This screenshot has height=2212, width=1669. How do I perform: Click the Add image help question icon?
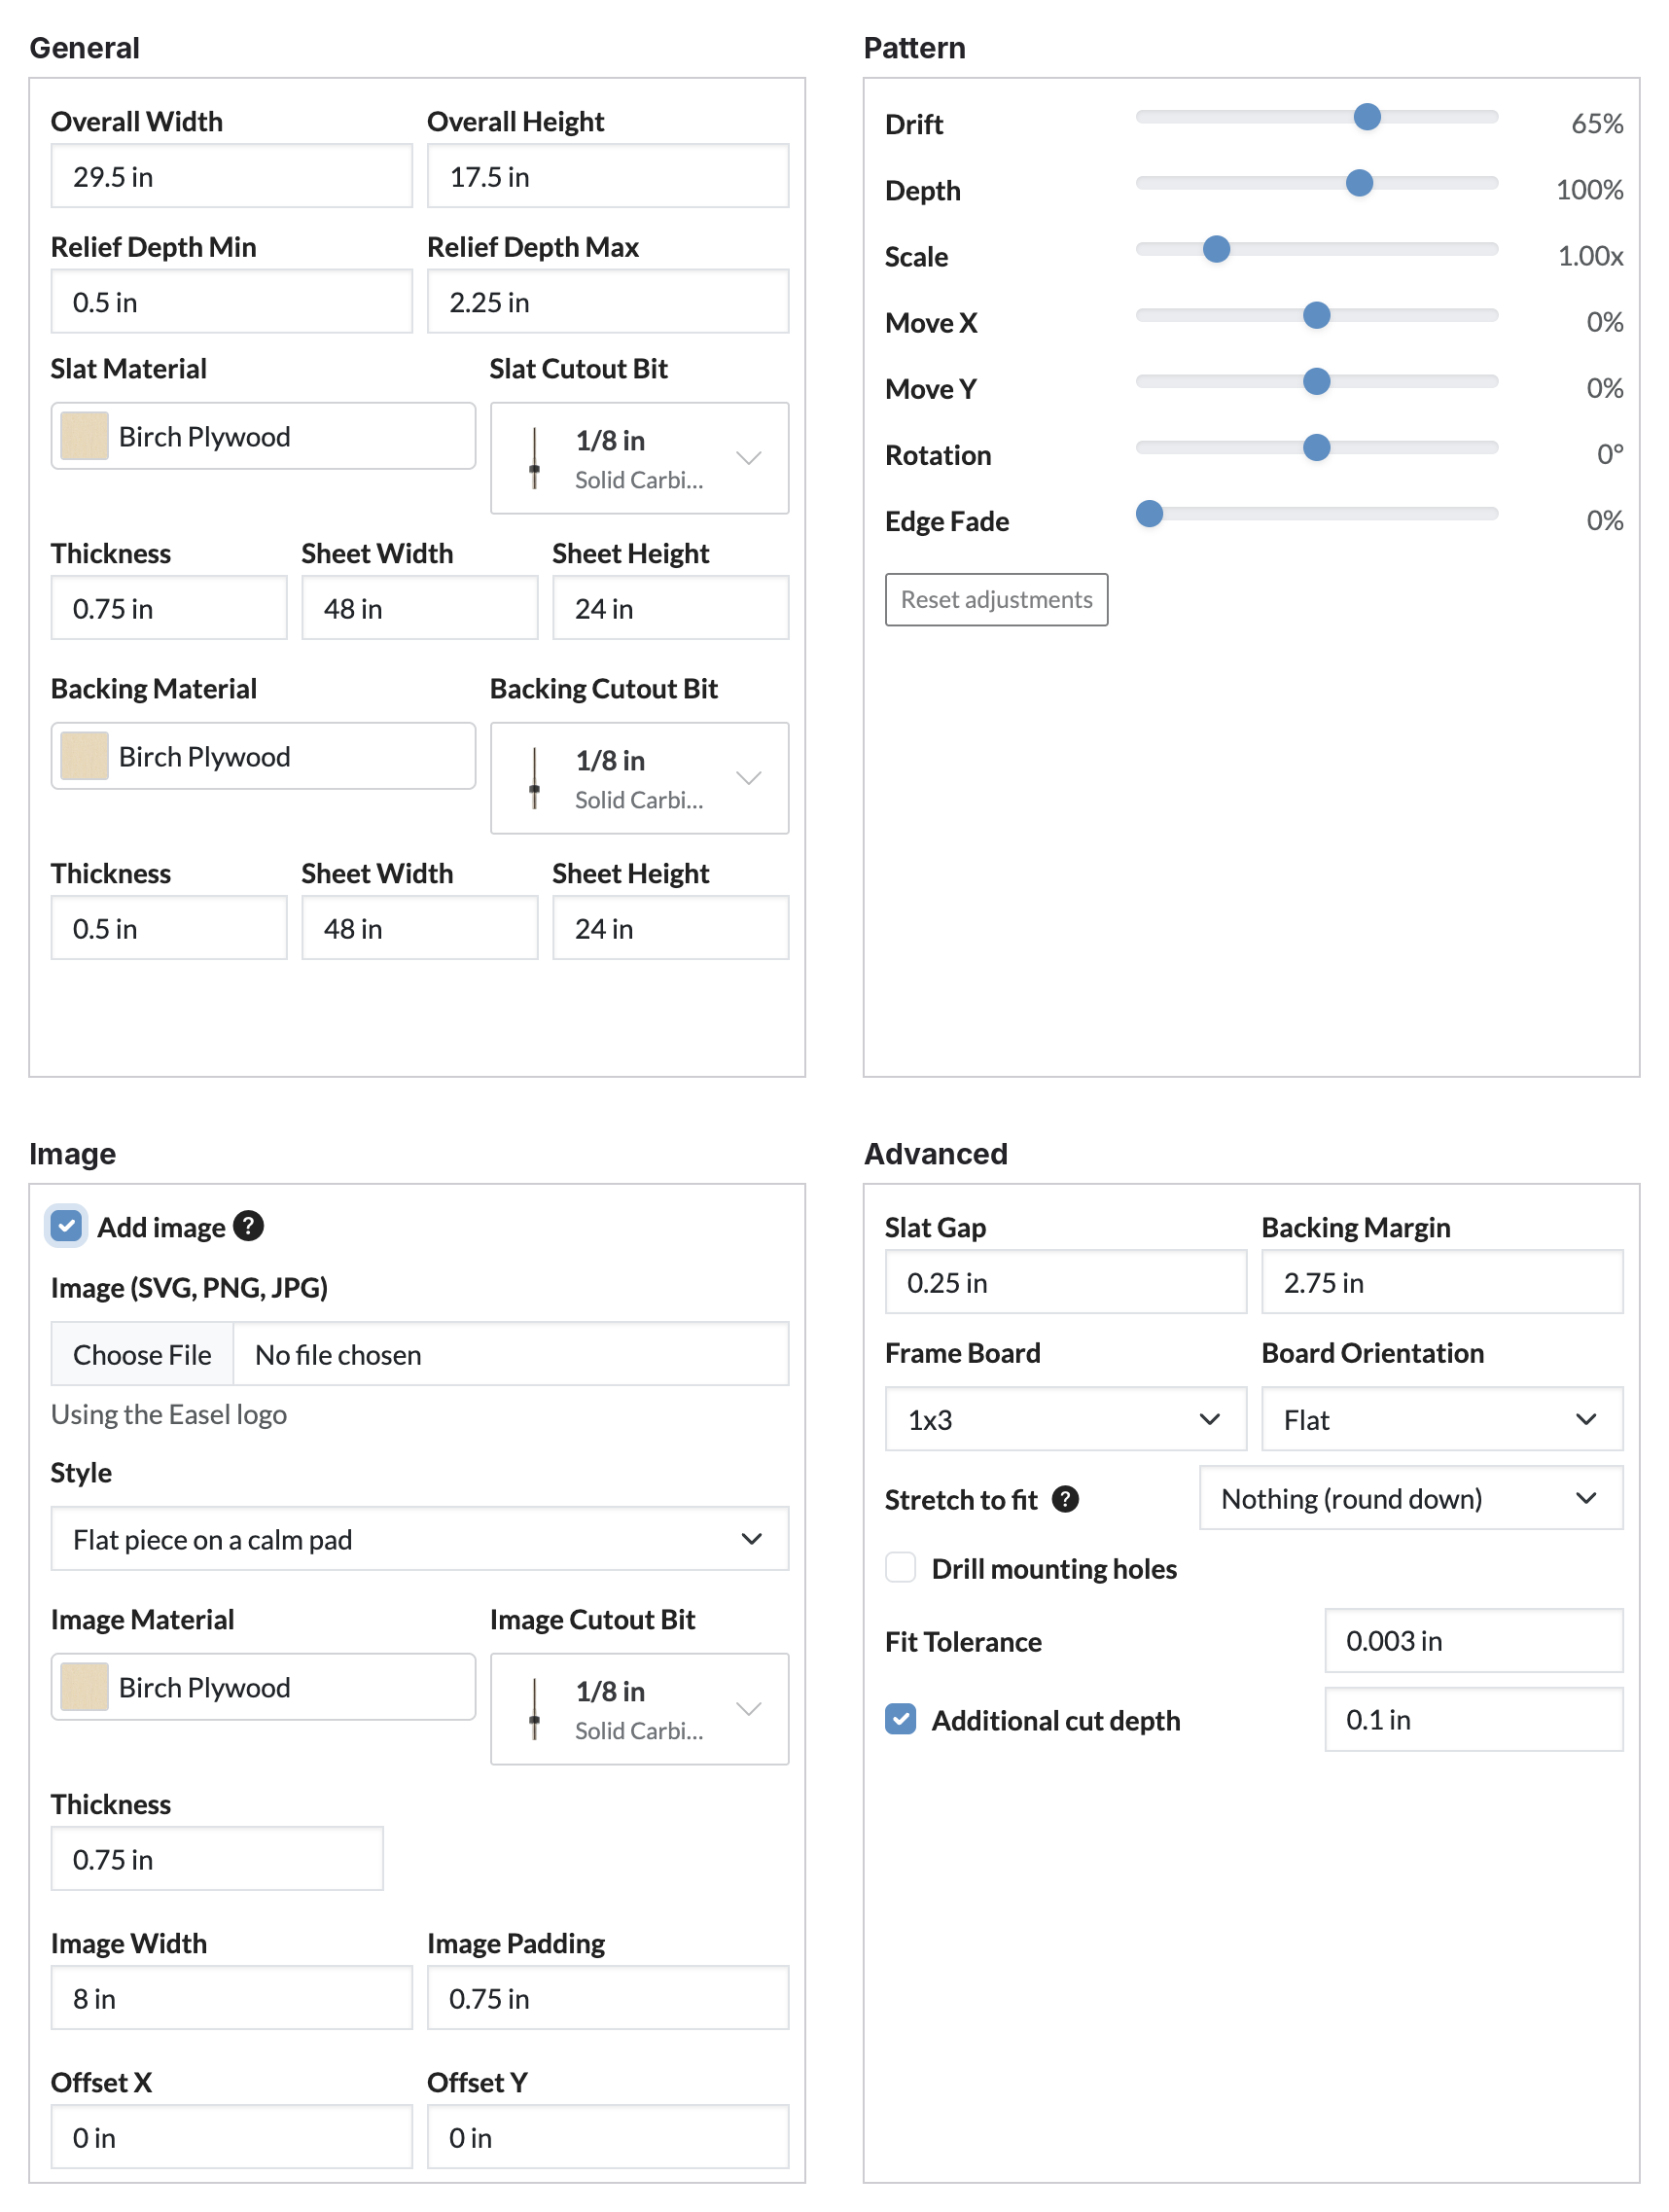click(x=248, y=1225)
